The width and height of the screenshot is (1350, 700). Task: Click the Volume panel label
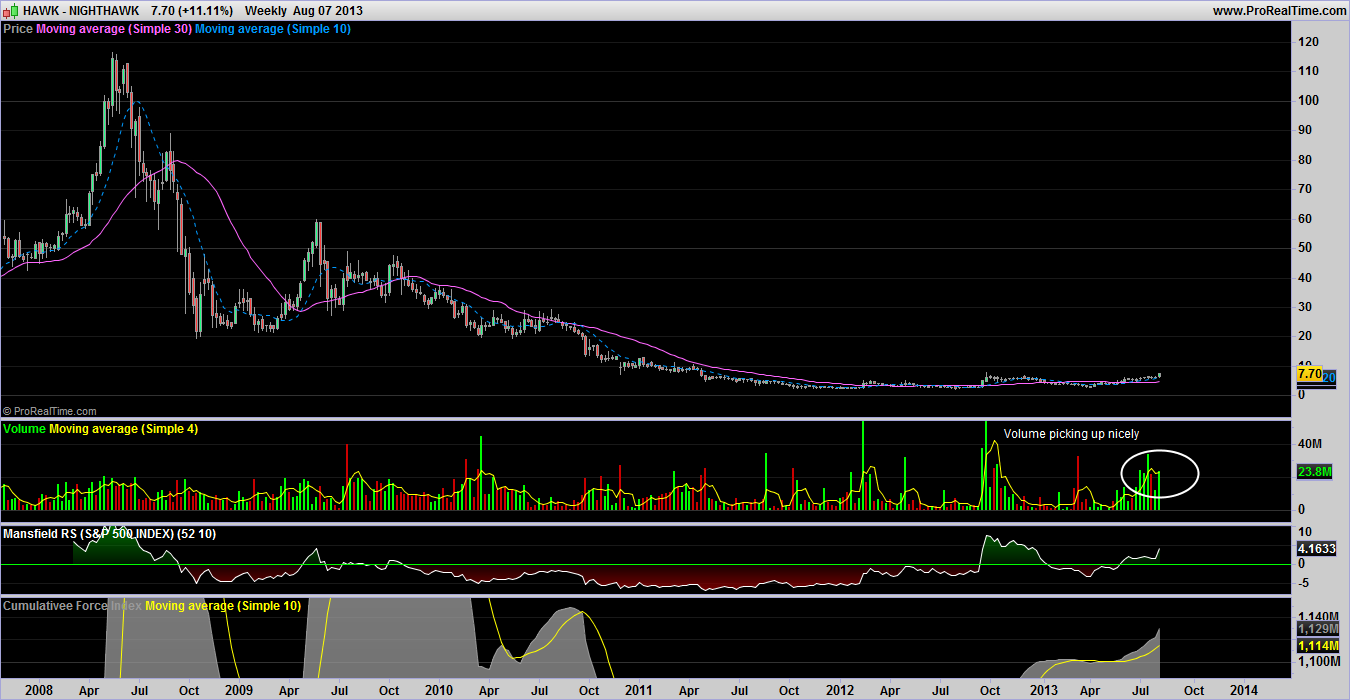coord(25,429)
